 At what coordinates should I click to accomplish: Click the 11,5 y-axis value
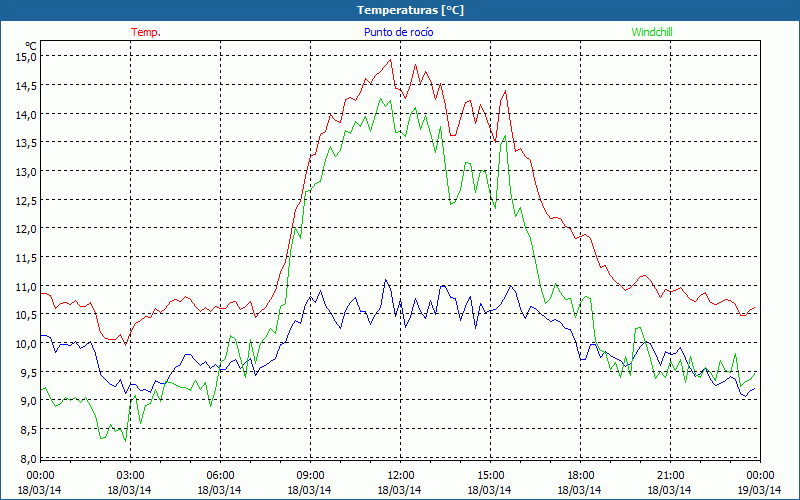[x=28, y=258]
